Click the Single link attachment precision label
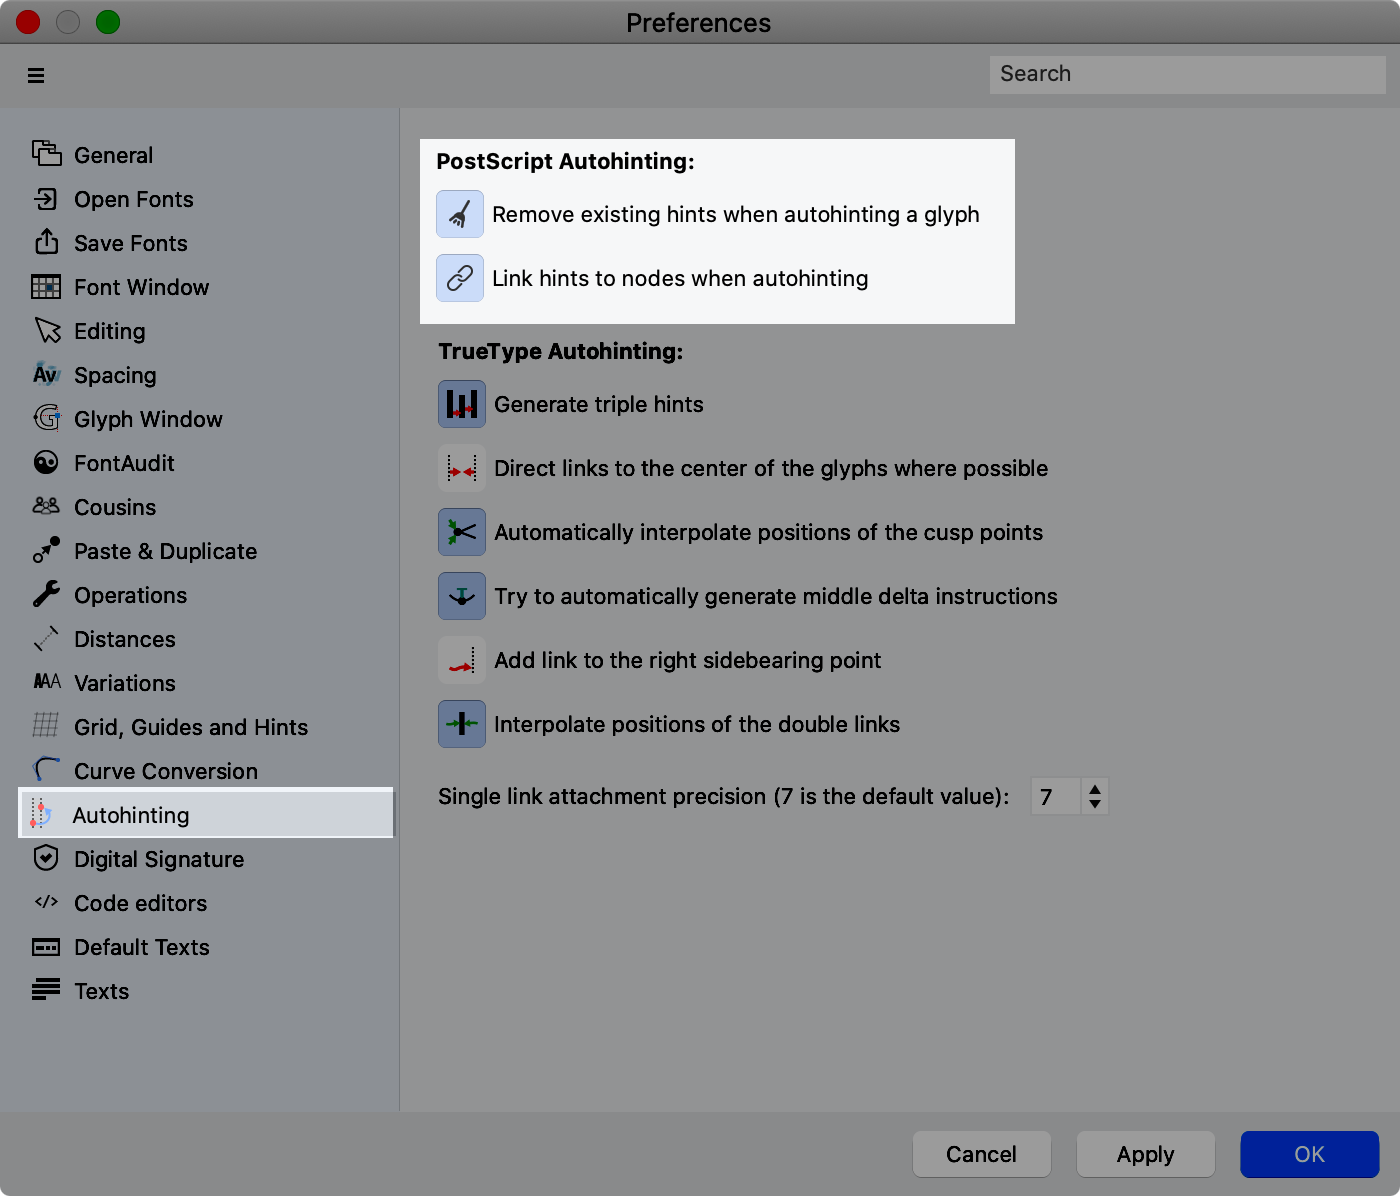The width and height of the screenshot is (1400, 1196). [724, 797]
